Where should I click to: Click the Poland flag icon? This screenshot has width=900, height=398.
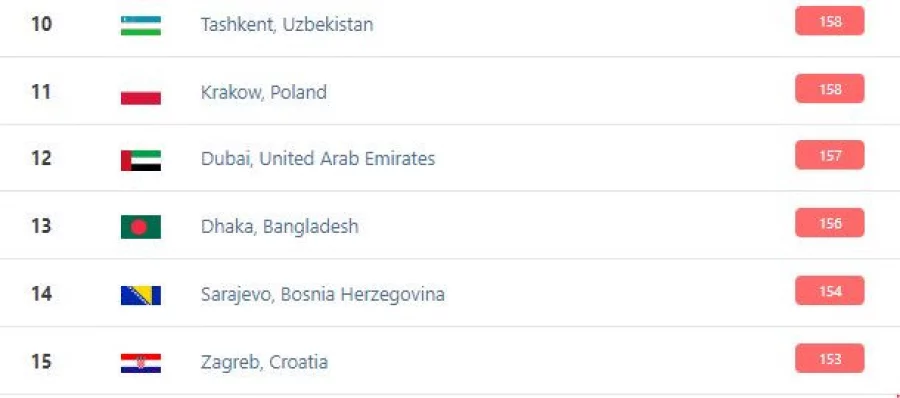(141, 93)
